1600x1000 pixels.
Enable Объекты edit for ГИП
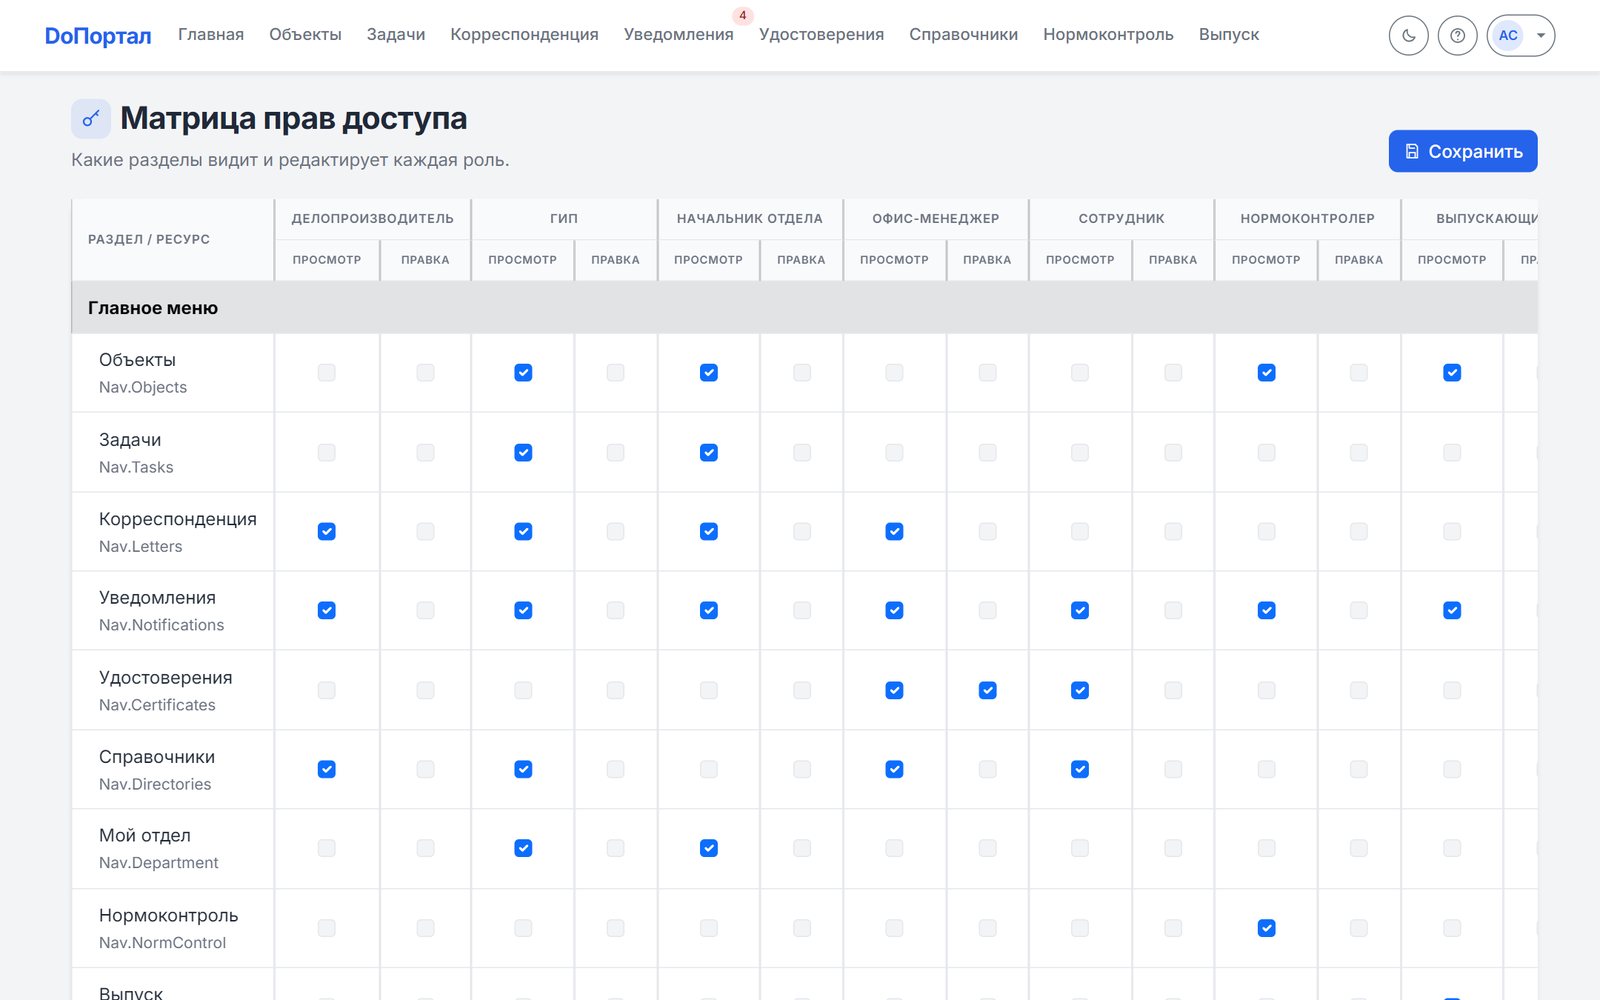tap(615, 373)
